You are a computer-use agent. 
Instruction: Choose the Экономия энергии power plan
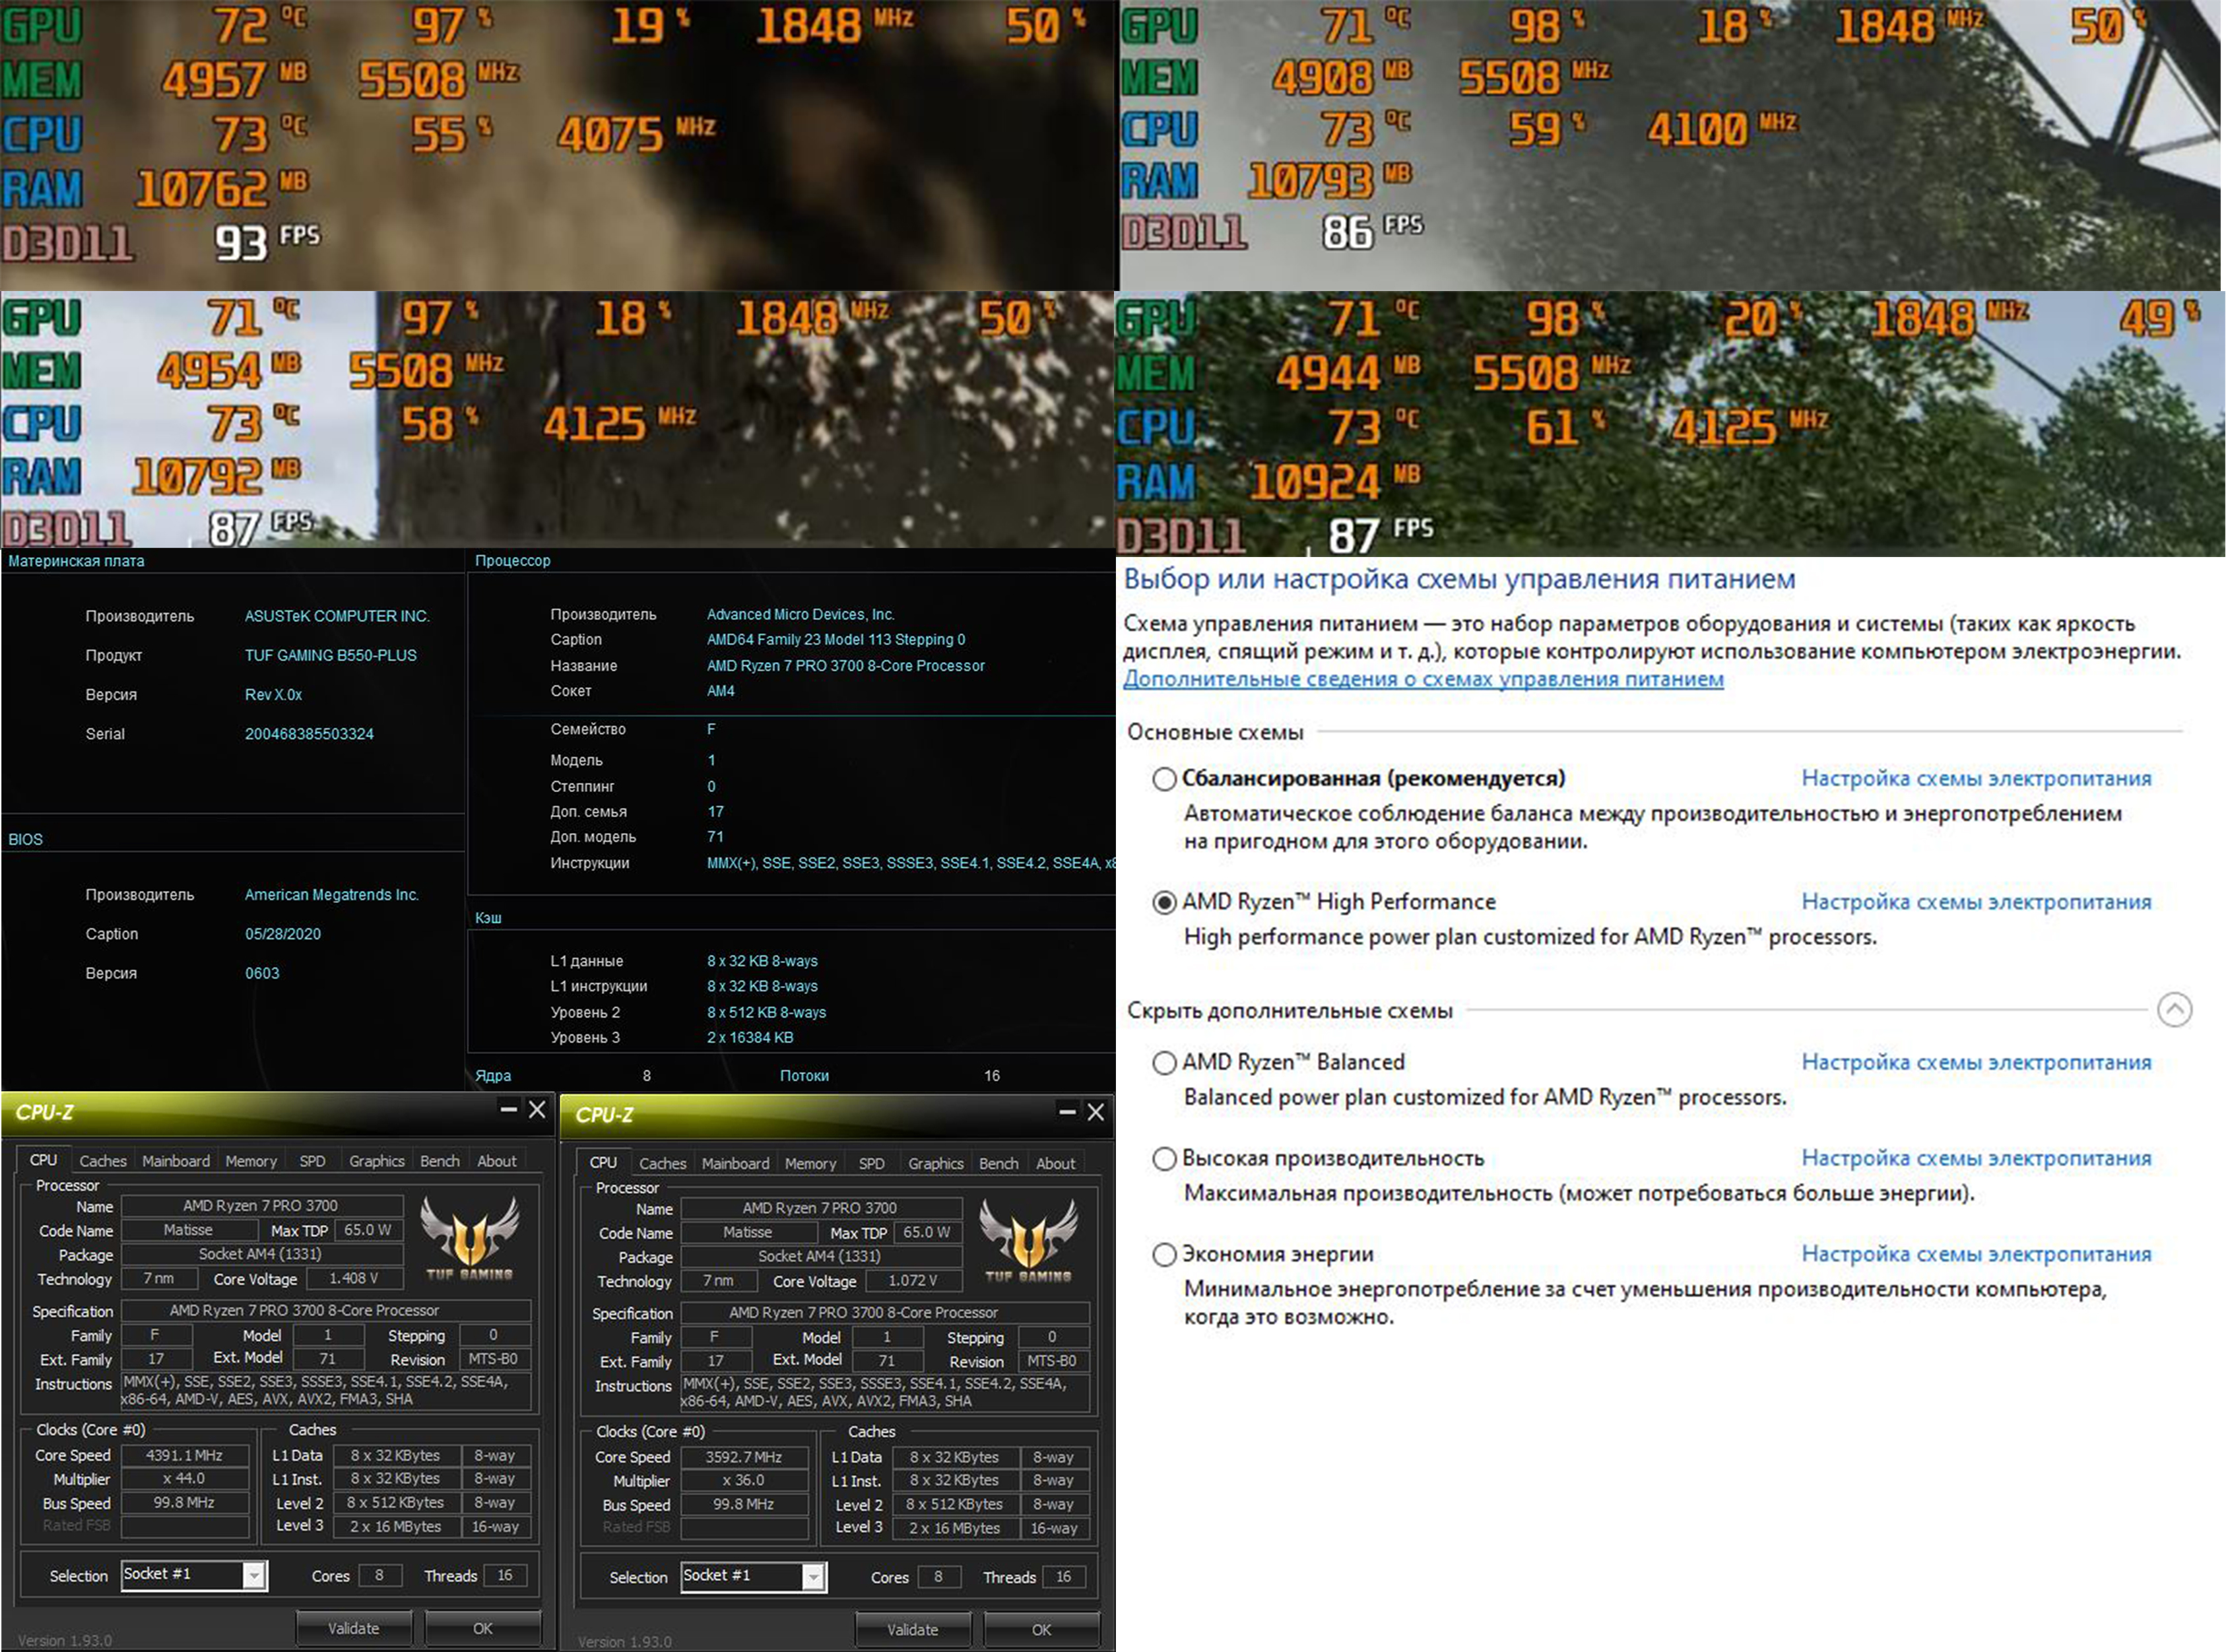click(1164, 1255)
